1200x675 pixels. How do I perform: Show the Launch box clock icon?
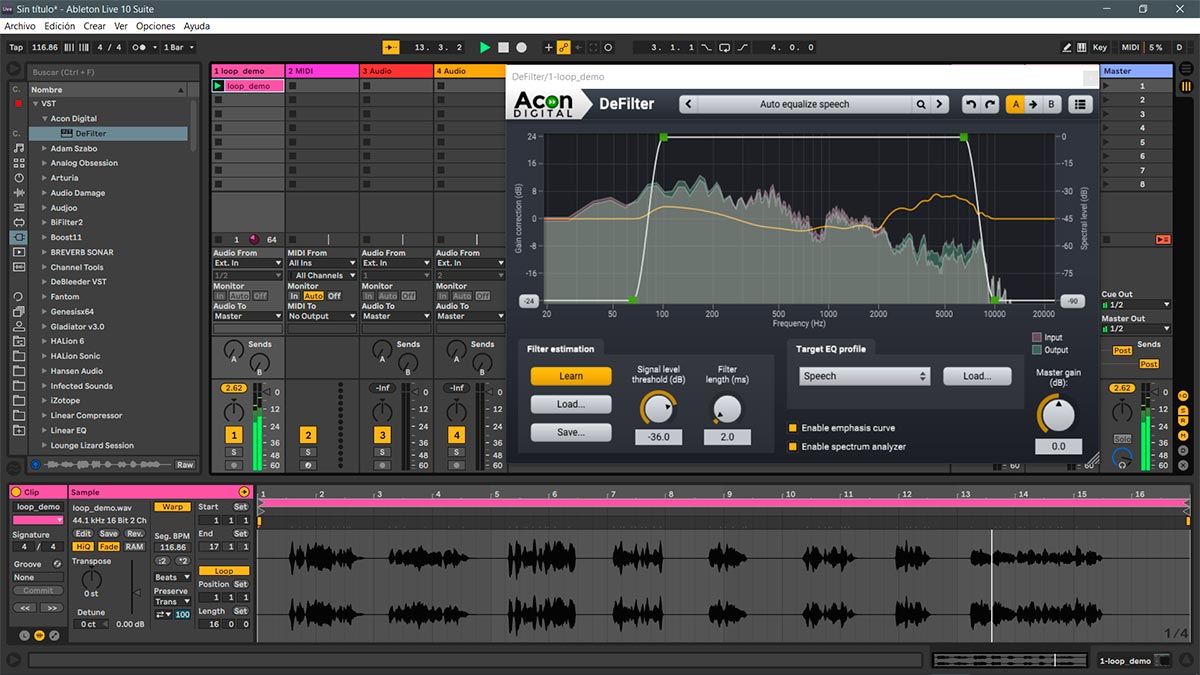point(25,635)
